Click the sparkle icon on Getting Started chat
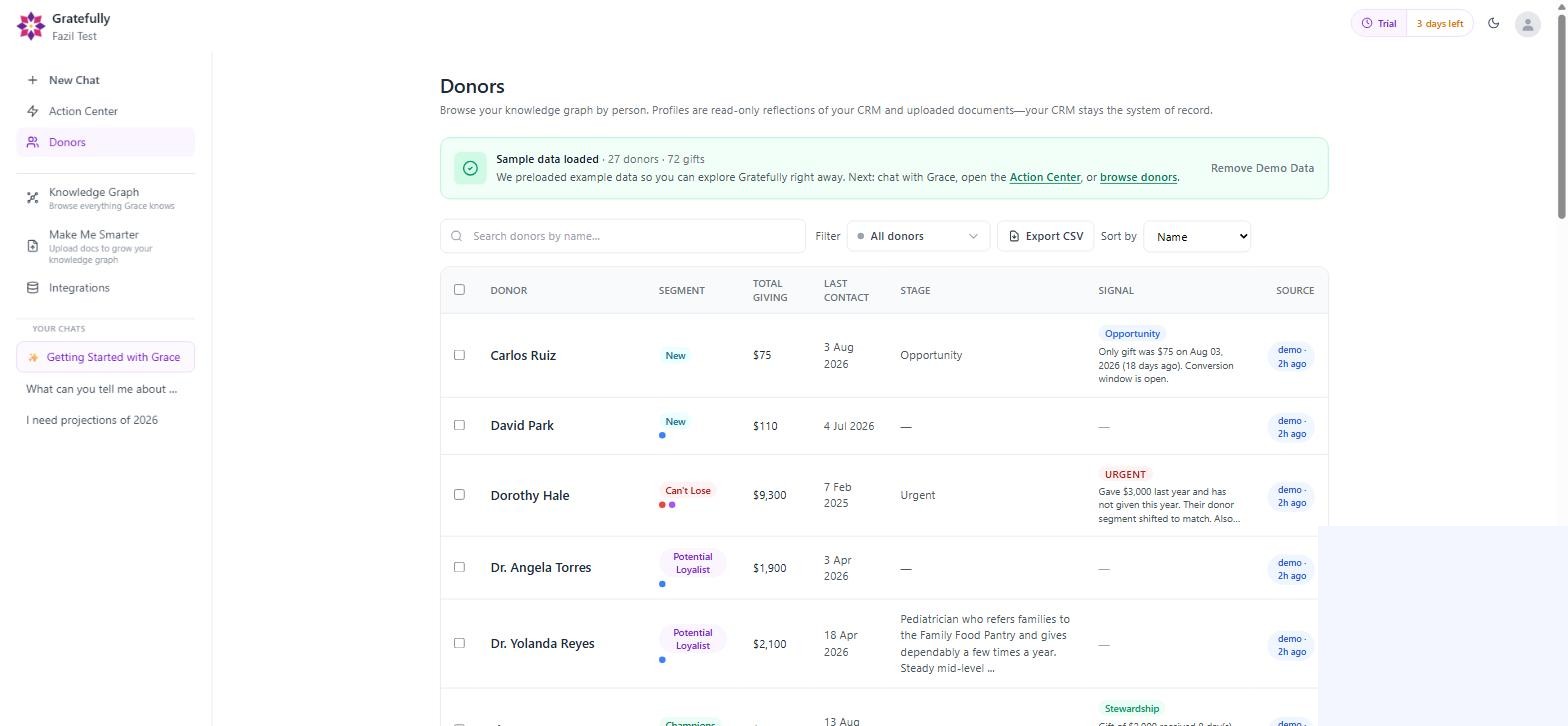This screenshot has height=726, width=1568. click(x=33, y=357)
